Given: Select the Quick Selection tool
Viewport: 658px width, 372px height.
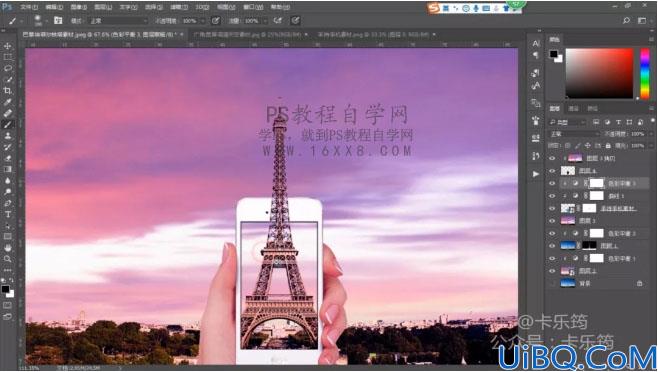Looking at the screenshot, I should point(8,79).
